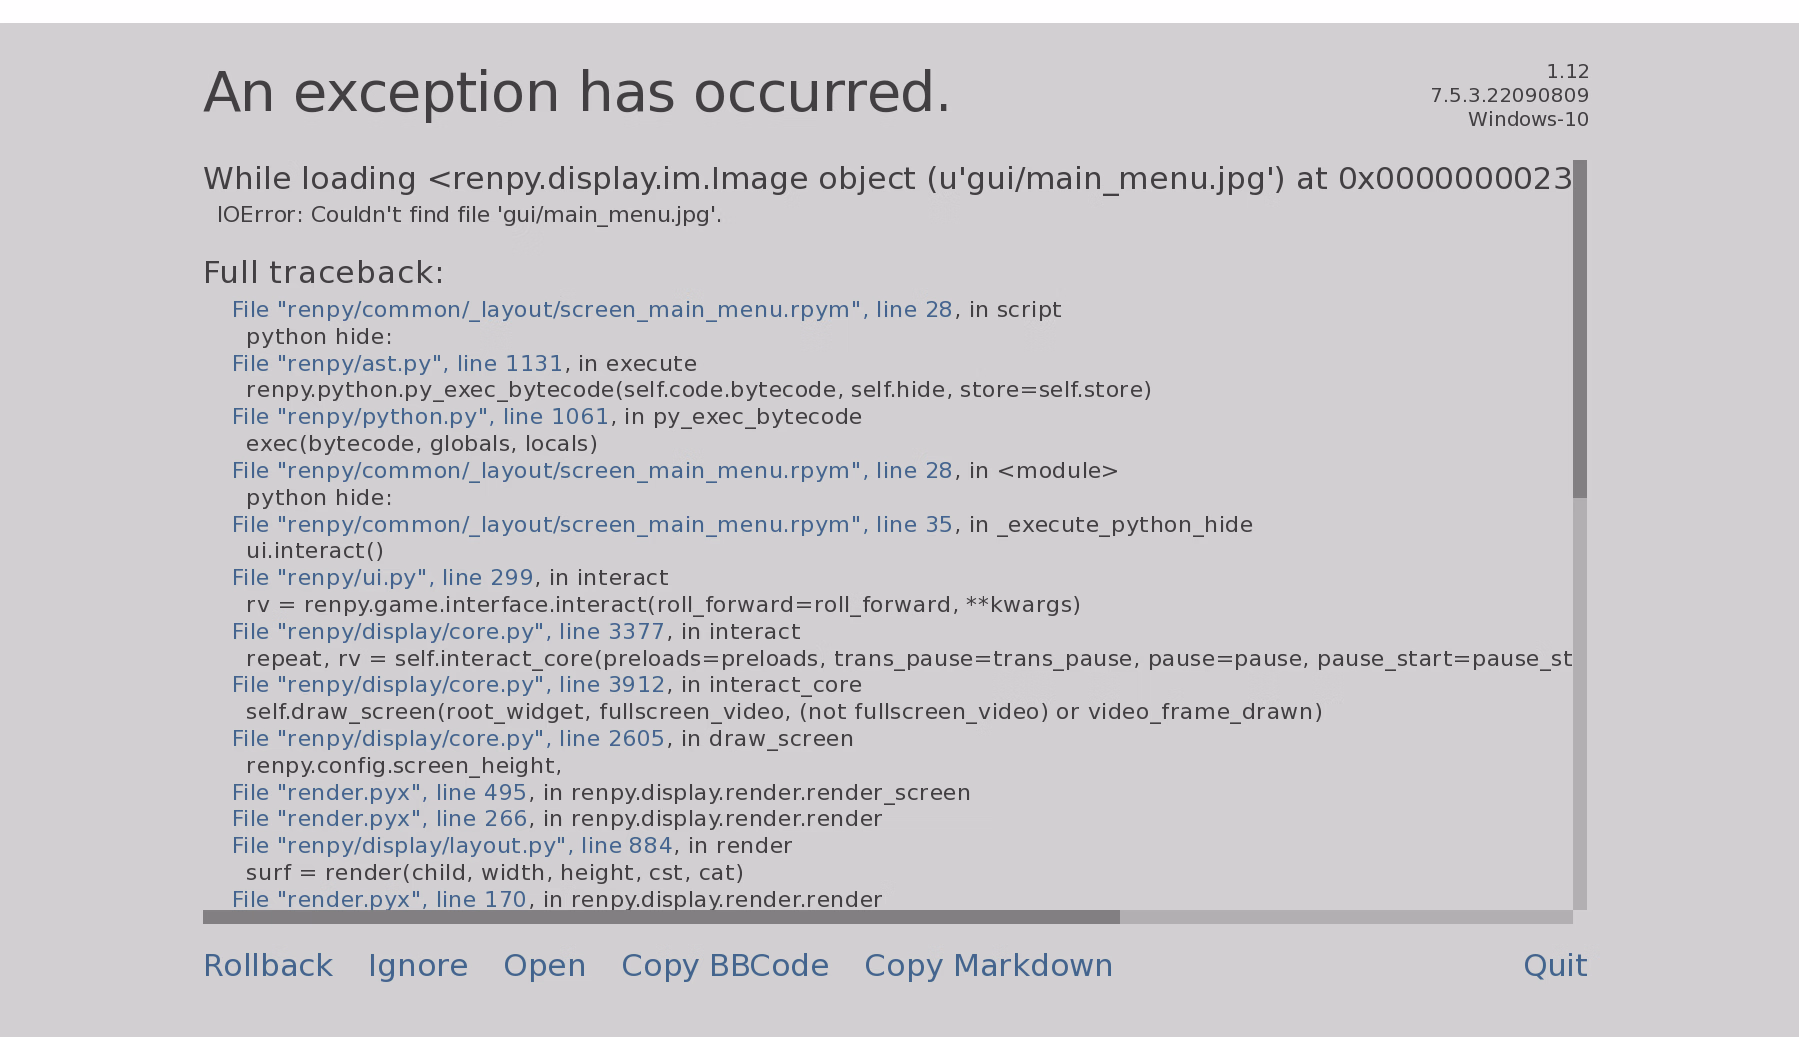The image size is (1799, 1037).
Task: Open the render.pyx line 170 link
Action: coord(379,900)
